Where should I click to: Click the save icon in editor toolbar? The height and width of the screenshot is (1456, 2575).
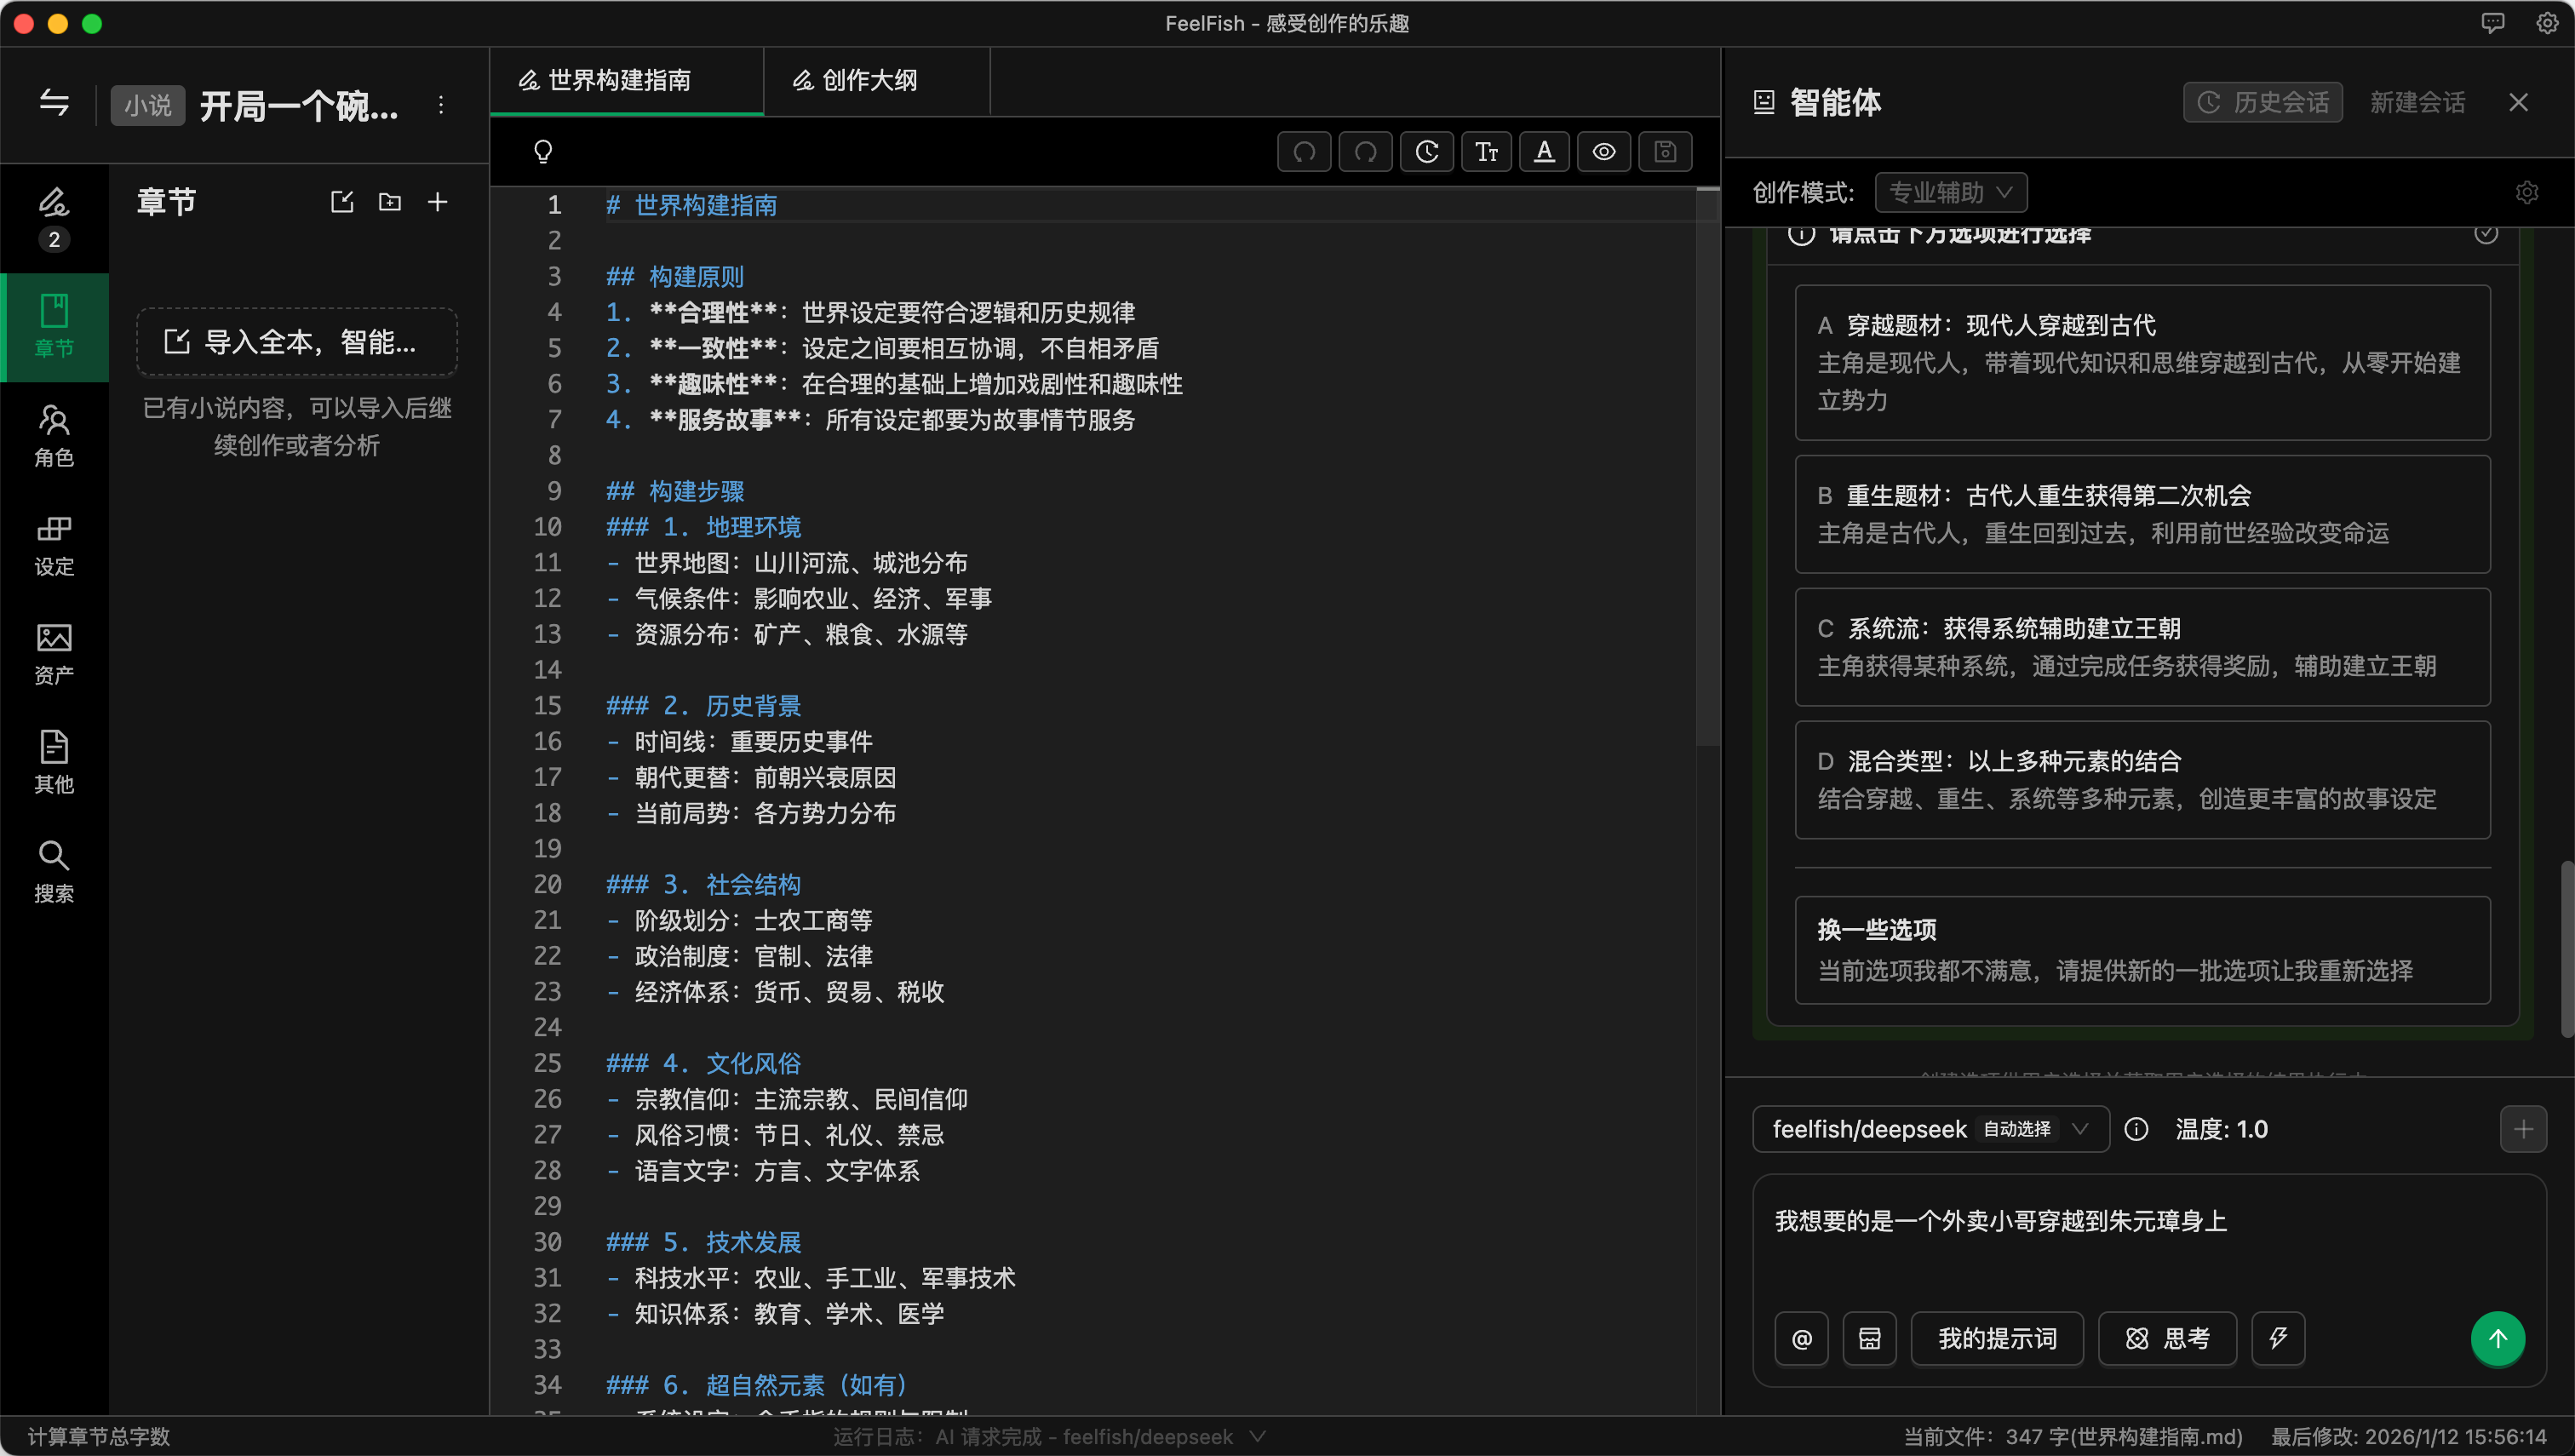pos(1665,151)
